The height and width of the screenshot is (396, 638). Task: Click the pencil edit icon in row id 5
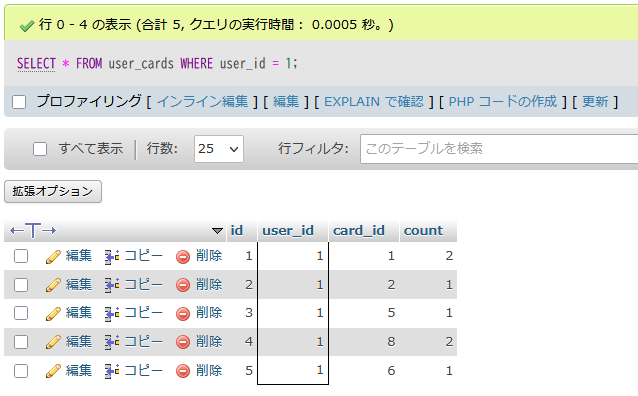coord(53,371)
